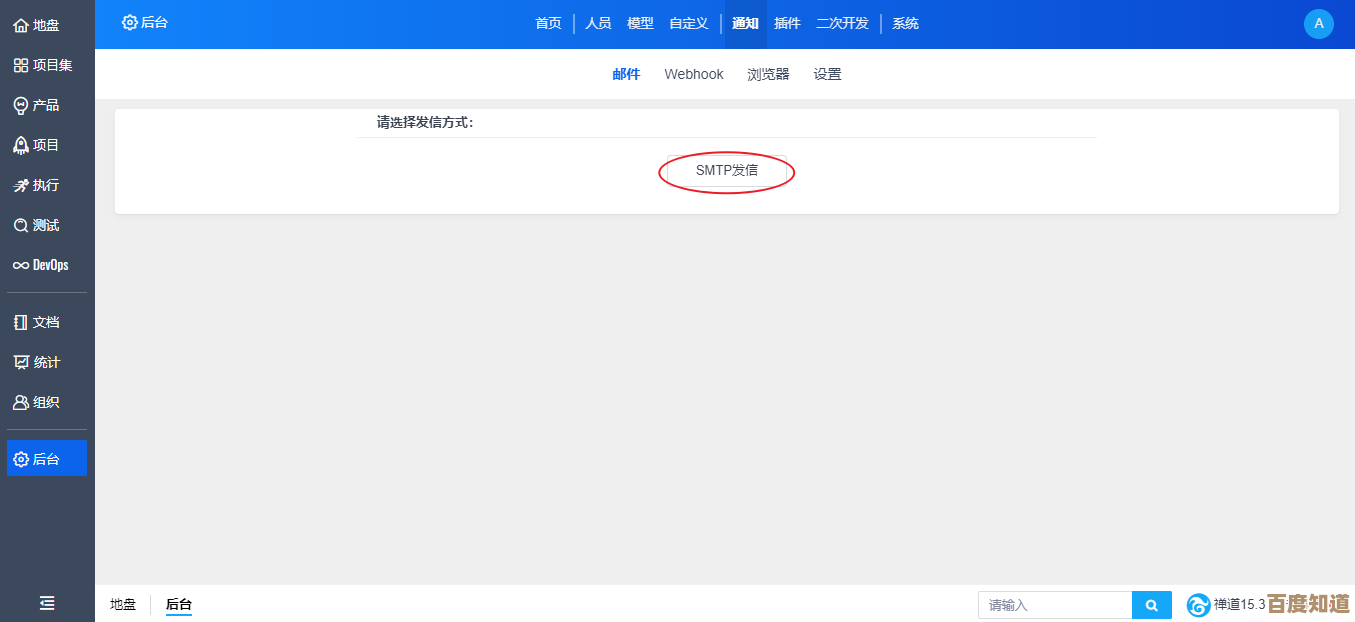The width and height of the screenshot is (1355, 622).
Task: Open the 自定义 menu item
Action: [x=688, y=23]
